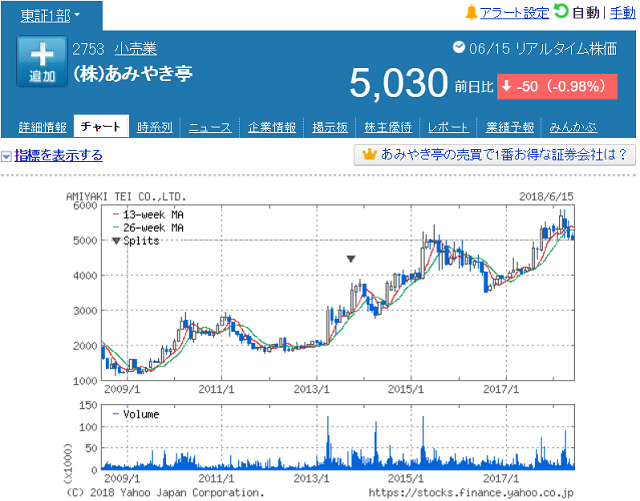This screenshot has height=501, width=640.
Task: Click the company name (株)あみやき亭
Action: coord(133,73)
